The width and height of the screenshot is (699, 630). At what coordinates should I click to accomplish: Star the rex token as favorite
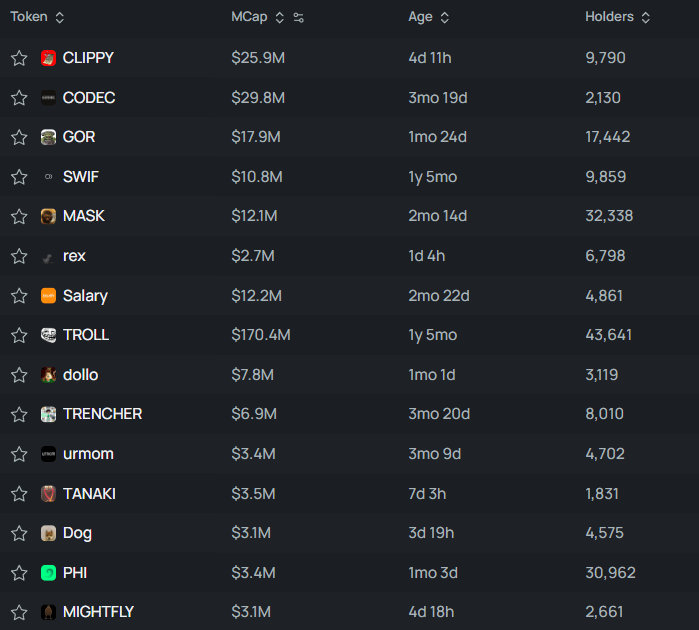click(x=19, y=256)
